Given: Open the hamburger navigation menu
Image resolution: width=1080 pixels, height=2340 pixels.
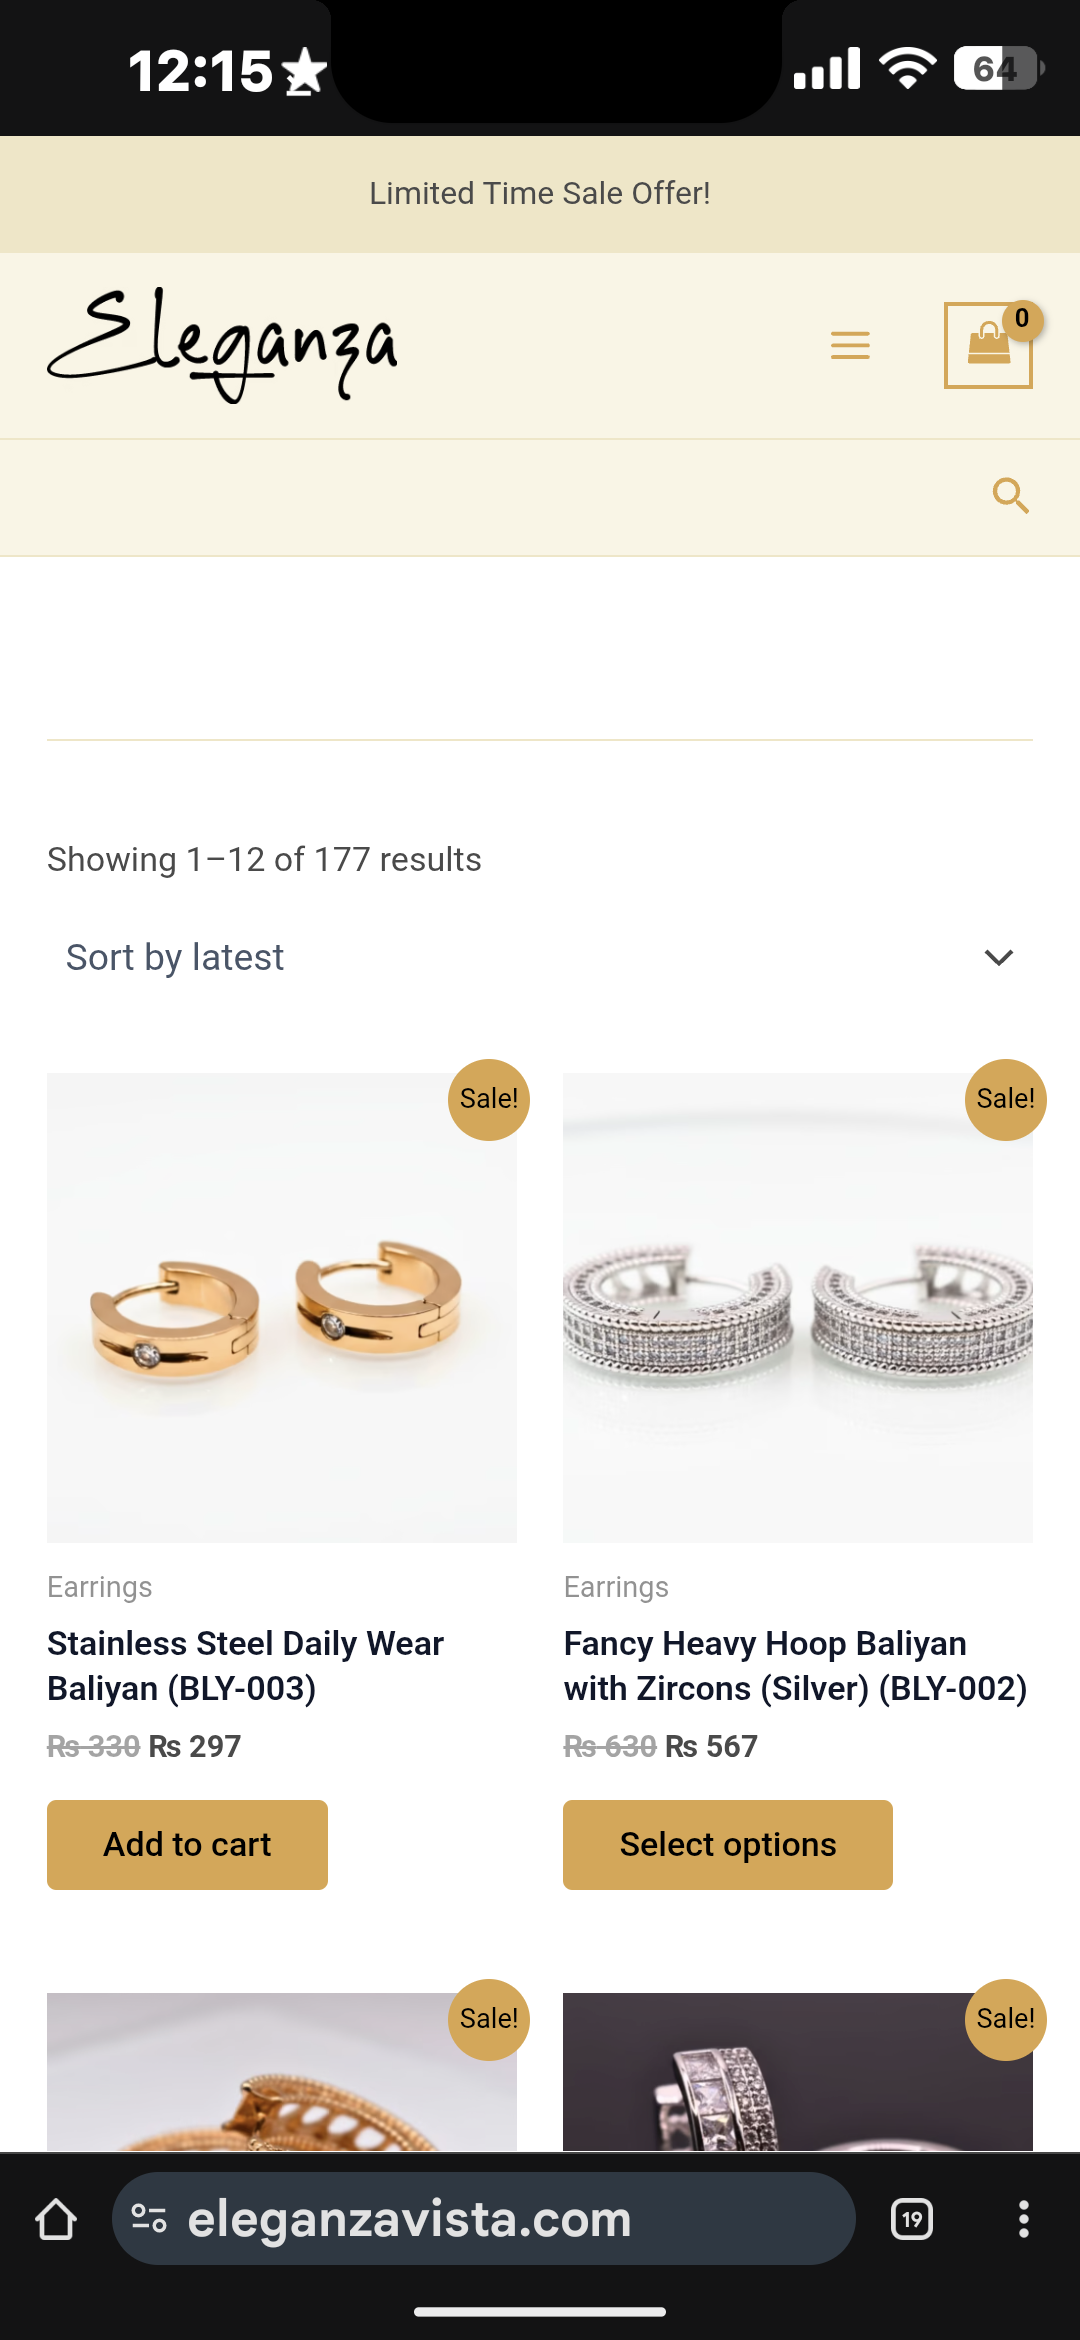Looking at the screenshot, I should point(850,345).
